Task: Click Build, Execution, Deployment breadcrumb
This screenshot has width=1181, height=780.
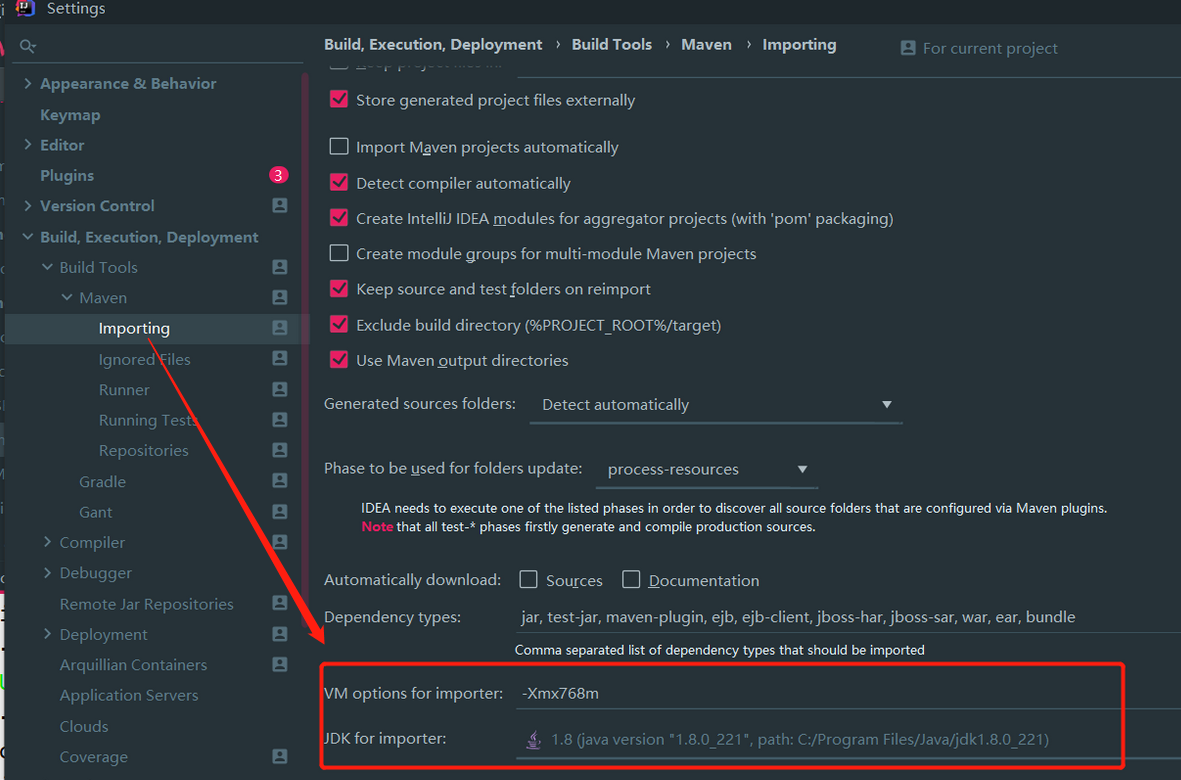Action: (x=433, y=44)
